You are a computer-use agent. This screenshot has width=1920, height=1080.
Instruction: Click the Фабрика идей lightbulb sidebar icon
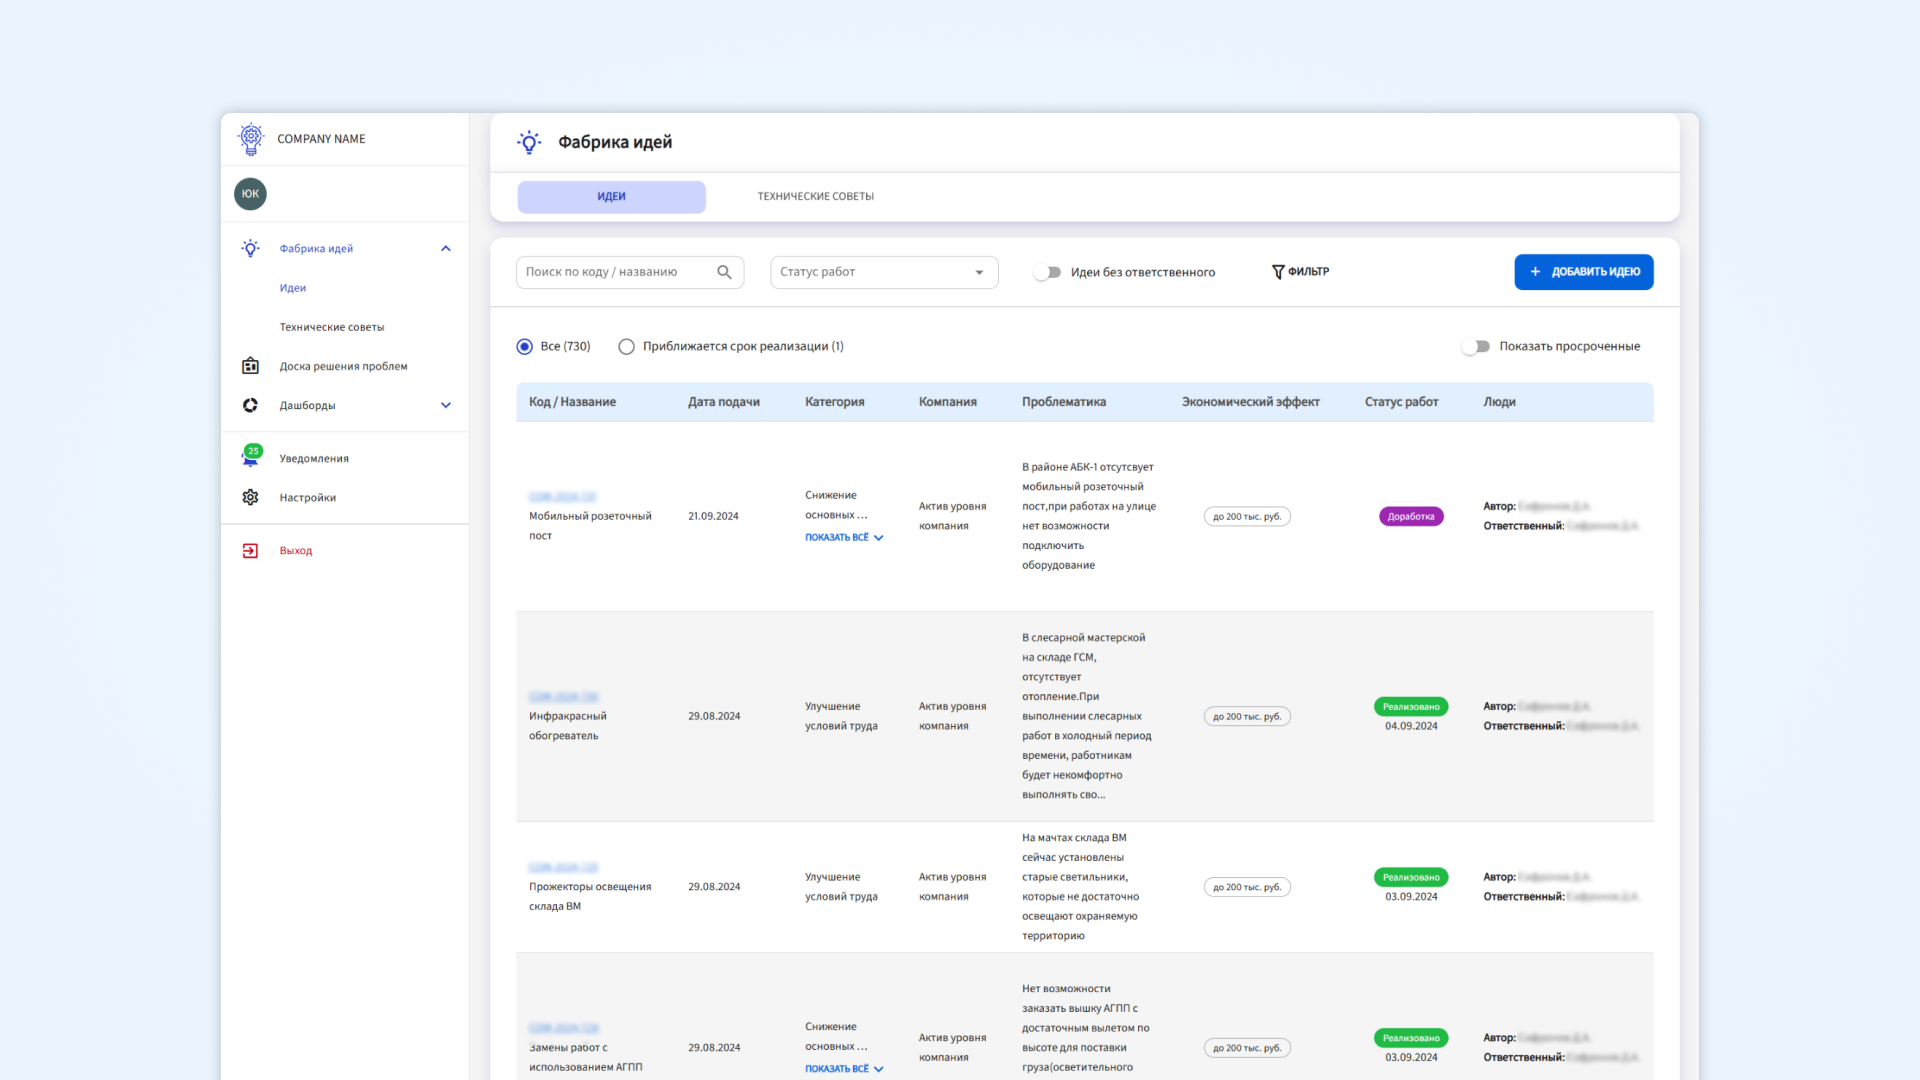(x=251, y=248)
